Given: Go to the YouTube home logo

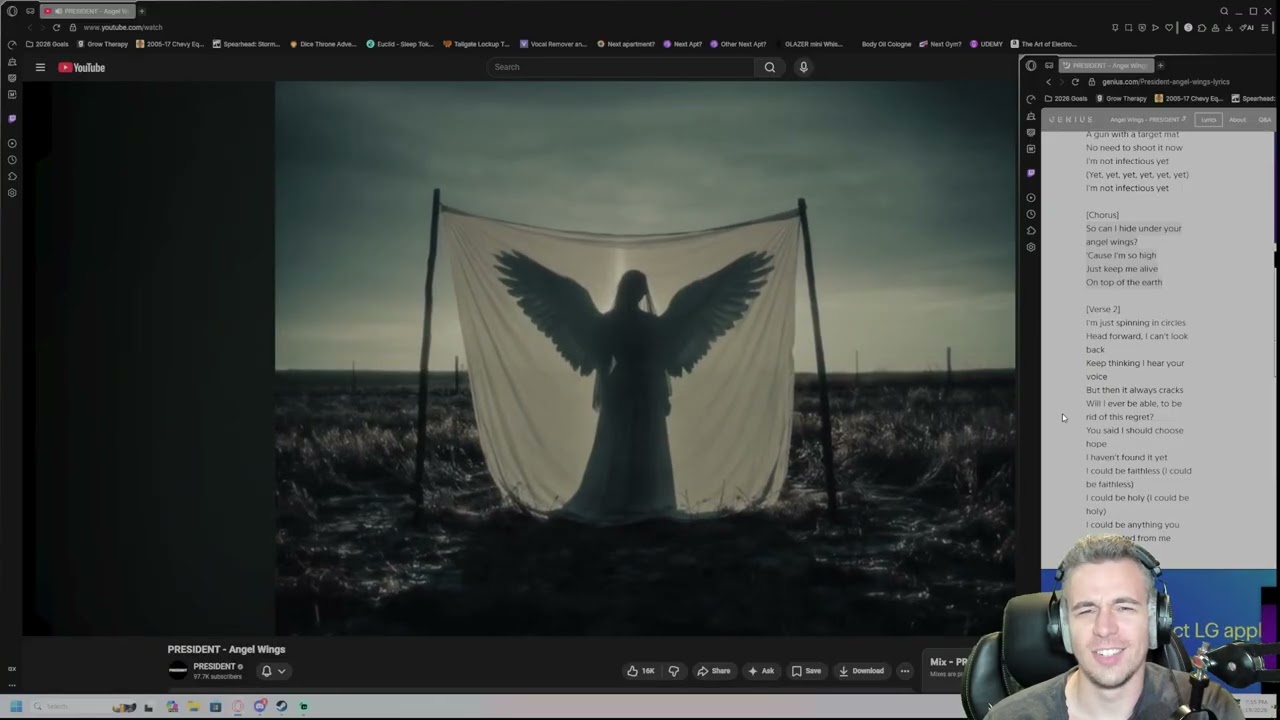Looking at the screenshot, I should tap(82, 67).
